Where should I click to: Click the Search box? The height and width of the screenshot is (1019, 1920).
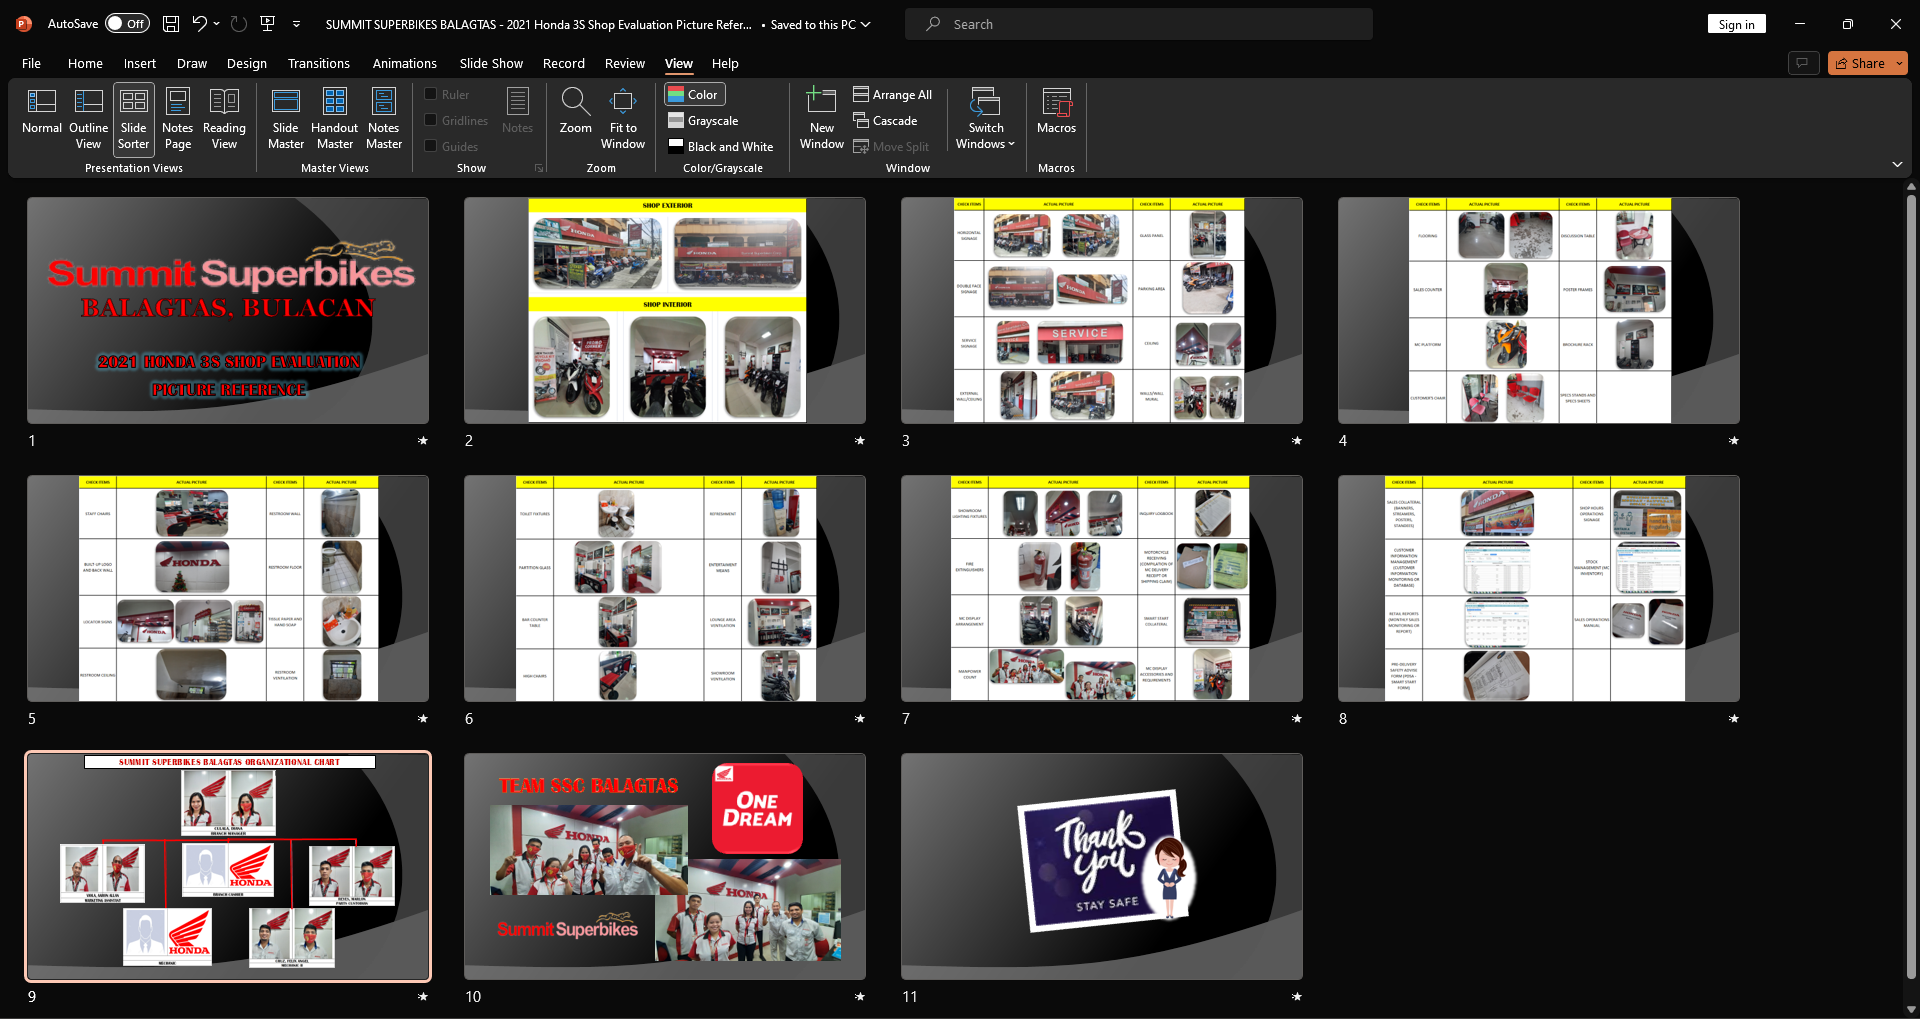coord(1138,24)
